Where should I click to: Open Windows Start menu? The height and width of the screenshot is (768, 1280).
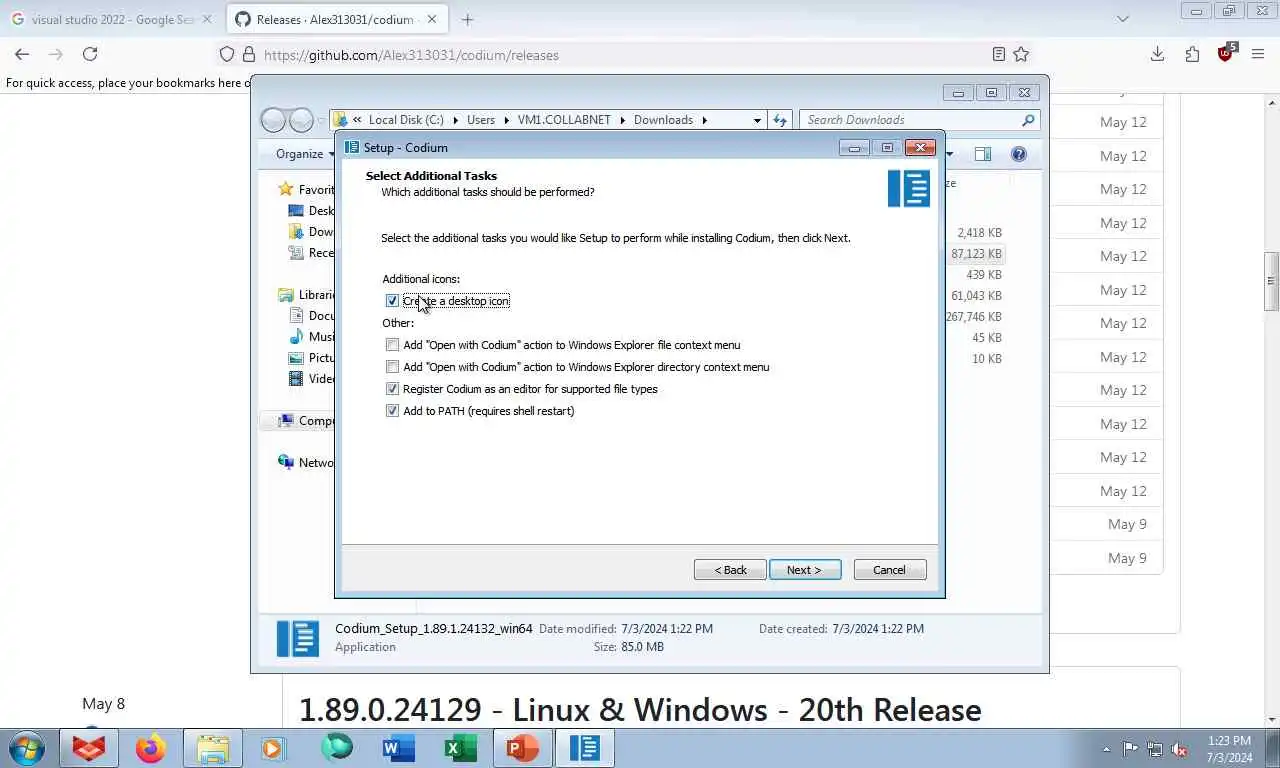coord(26,748)
